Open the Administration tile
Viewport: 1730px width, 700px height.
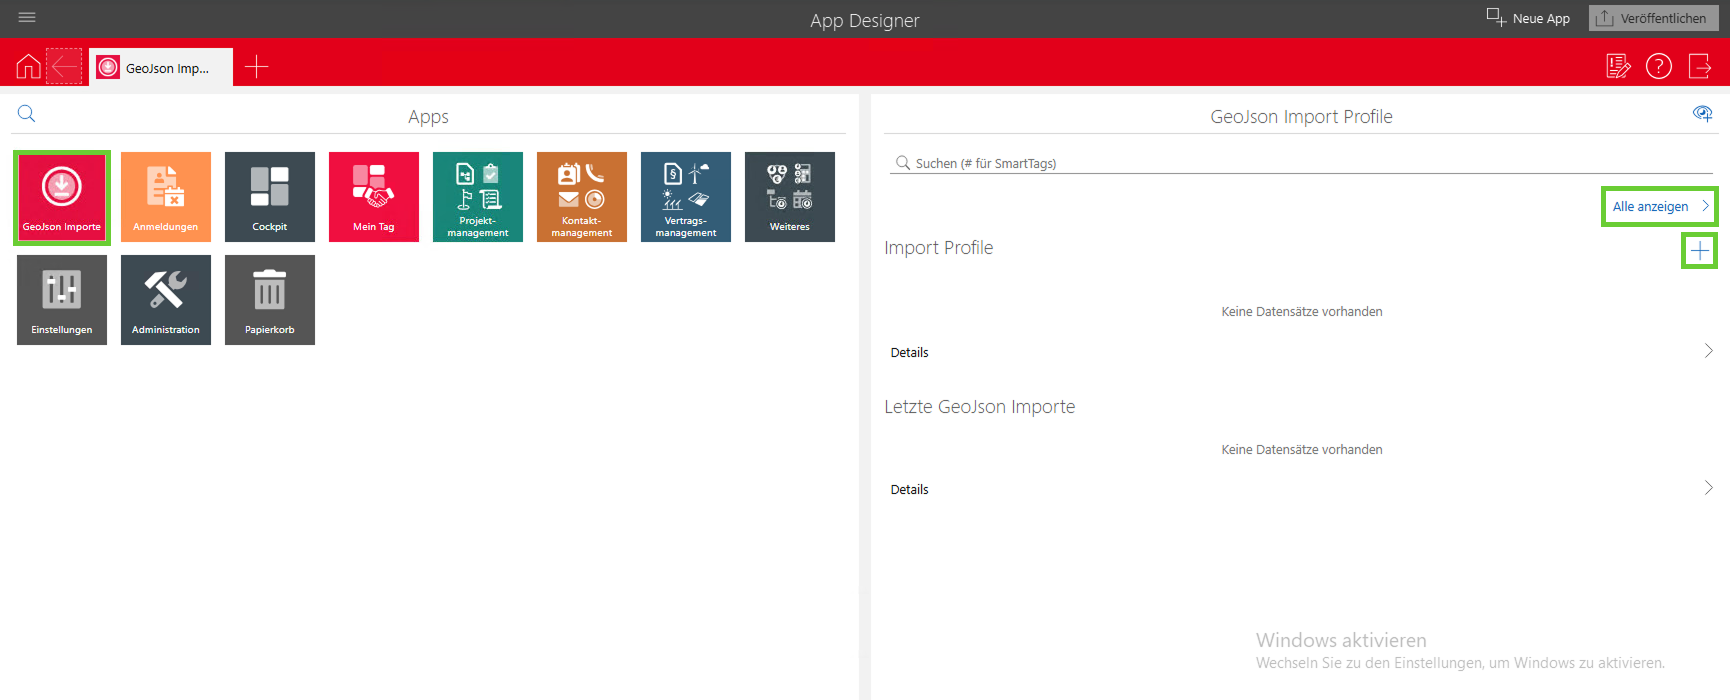(x=166, y=300)
